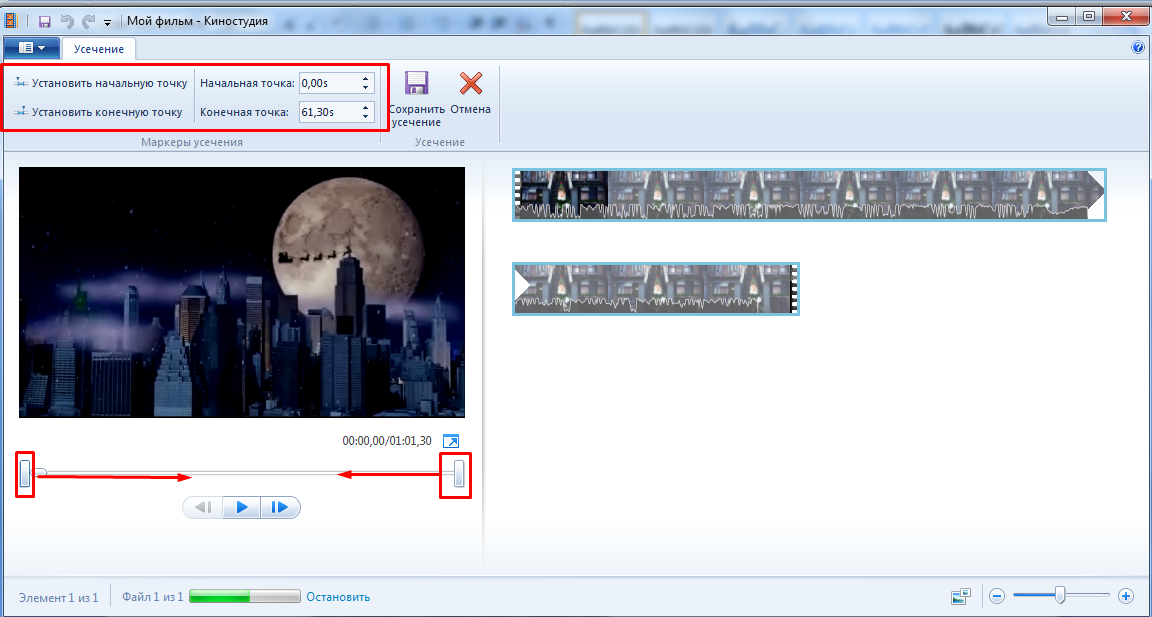Open the blue application file menu button
The image size is (1152, 617).
tap(32, 48)
